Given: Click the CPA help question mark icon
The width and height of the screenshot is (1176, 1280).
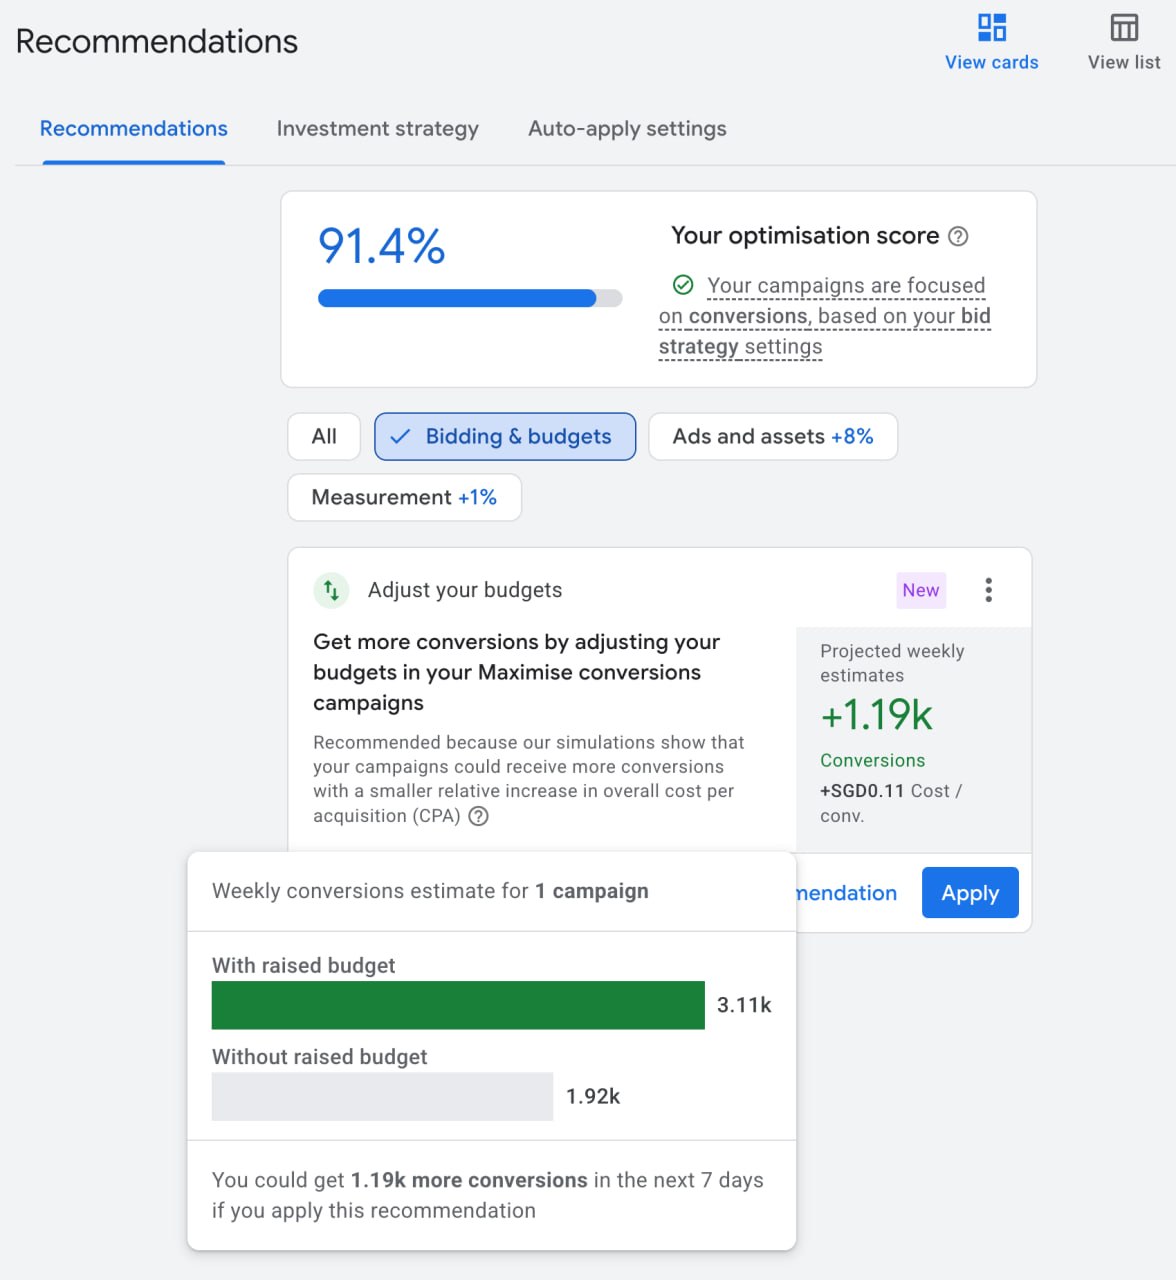Looking at the screenshot, I should (479, 816).
